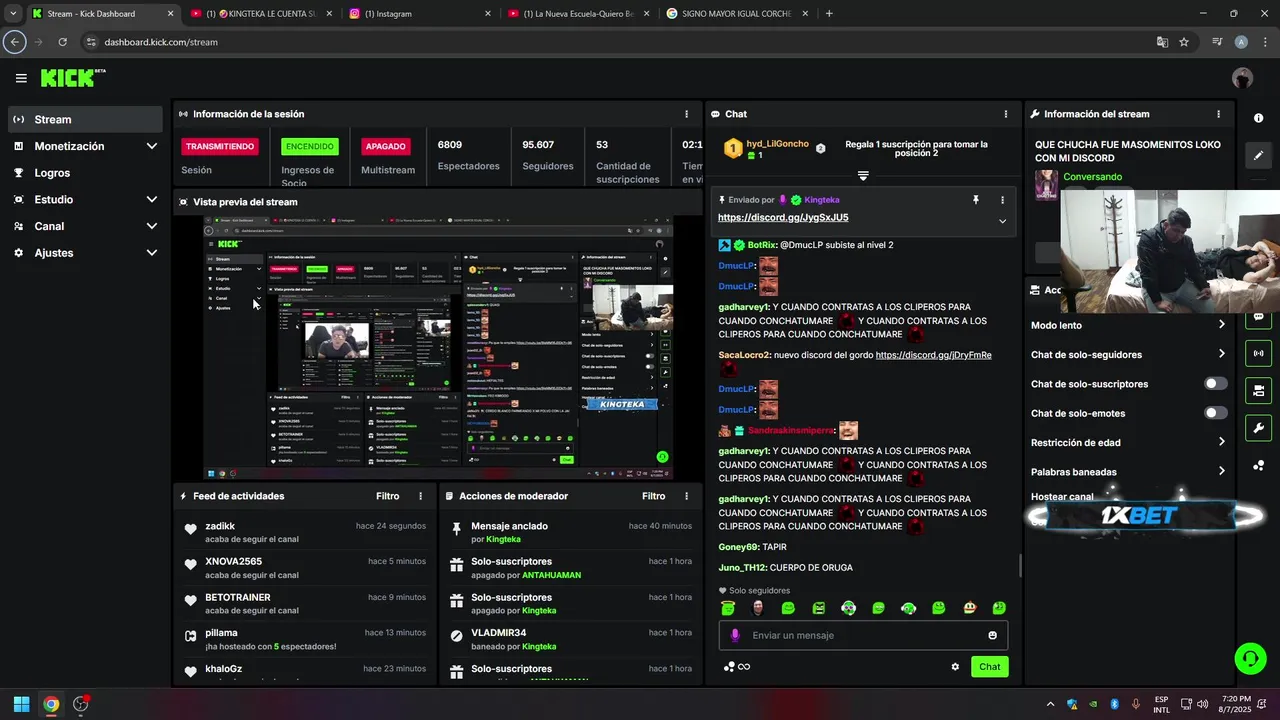
Task: Open Filtro in Acciones de moderador
Action: click(653, 496)
